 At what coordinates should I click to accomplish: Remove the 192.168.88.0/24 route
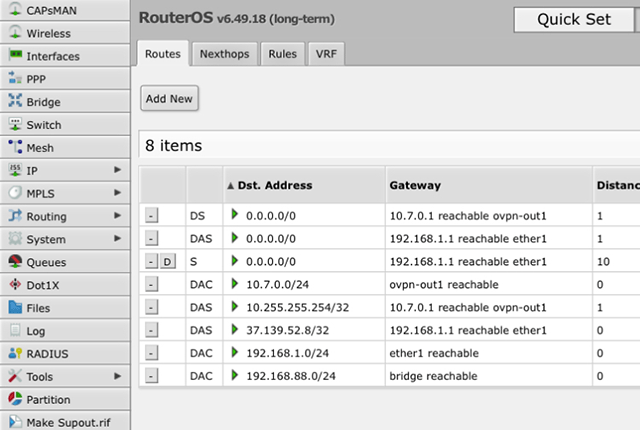(151, 375)
